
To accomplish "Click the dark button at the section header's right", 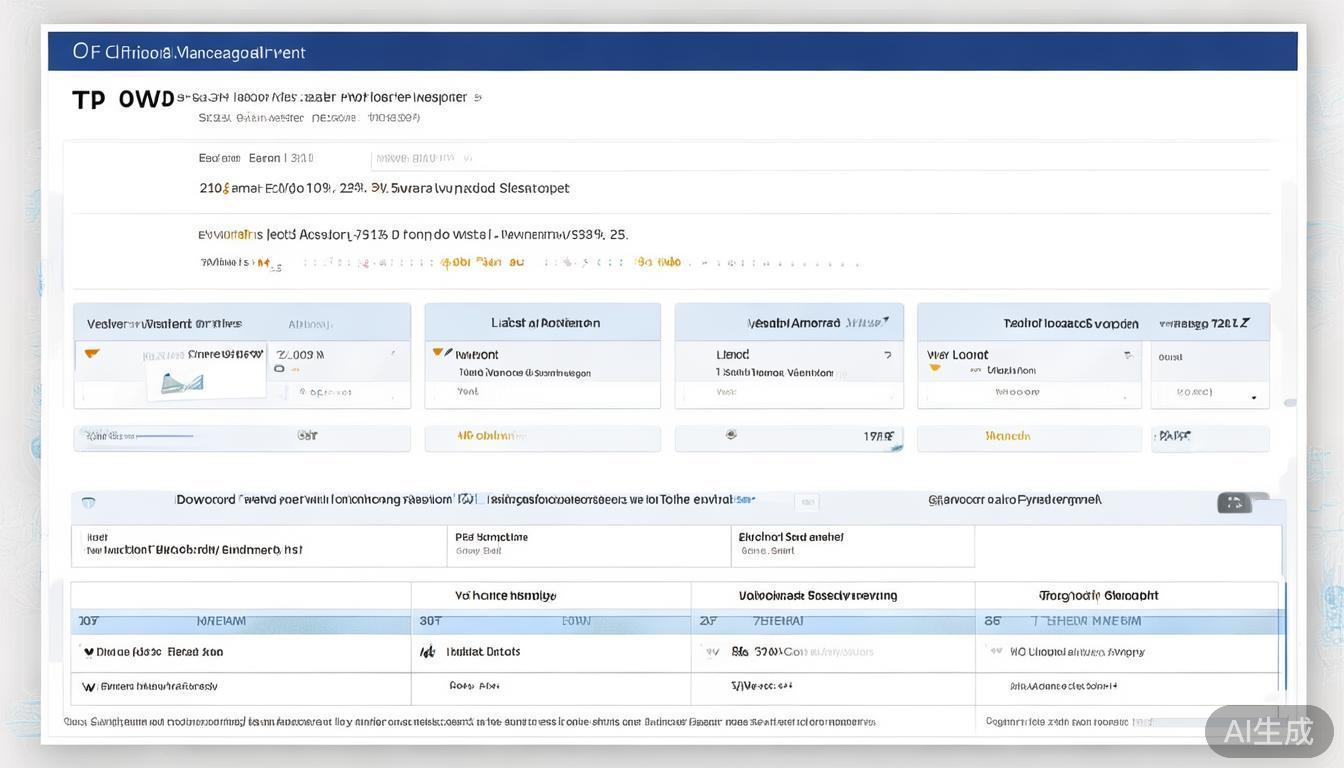I will [x=1234, y=502].
